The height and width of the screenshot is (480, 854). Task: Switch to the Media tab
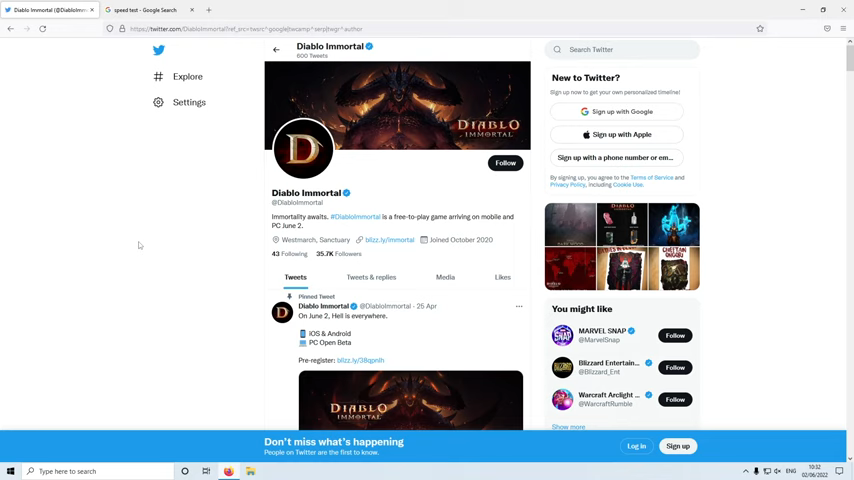click(445, 277)
